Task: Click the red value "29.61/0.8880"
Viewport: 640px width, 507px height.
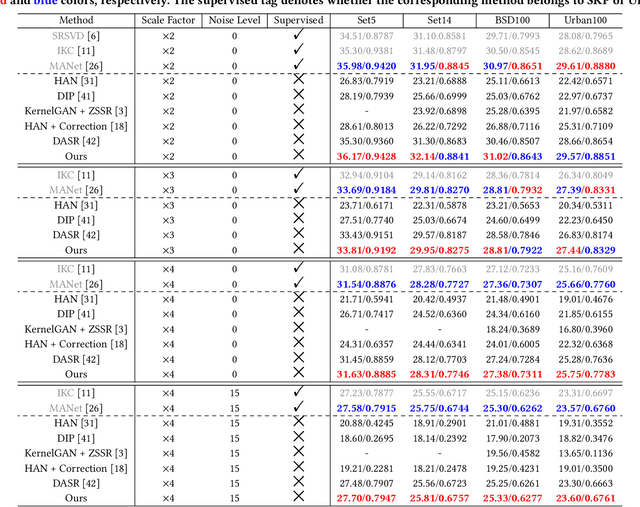Action: 585,66
